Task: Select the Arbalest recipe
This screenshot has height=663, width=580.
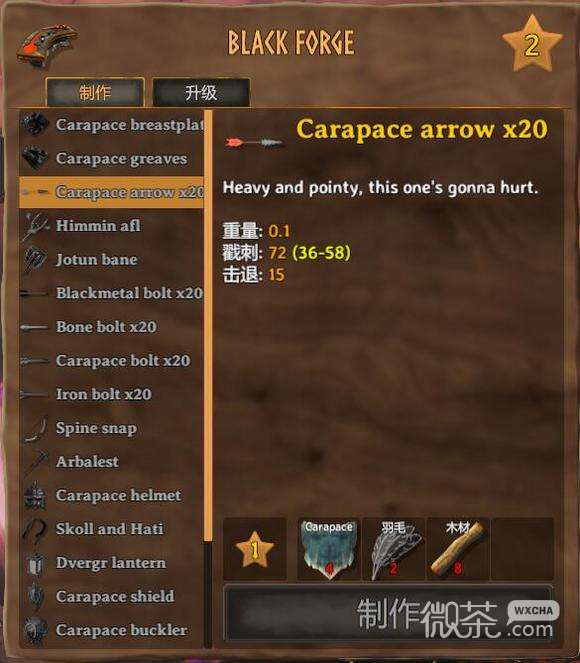Action: point(111,462)
